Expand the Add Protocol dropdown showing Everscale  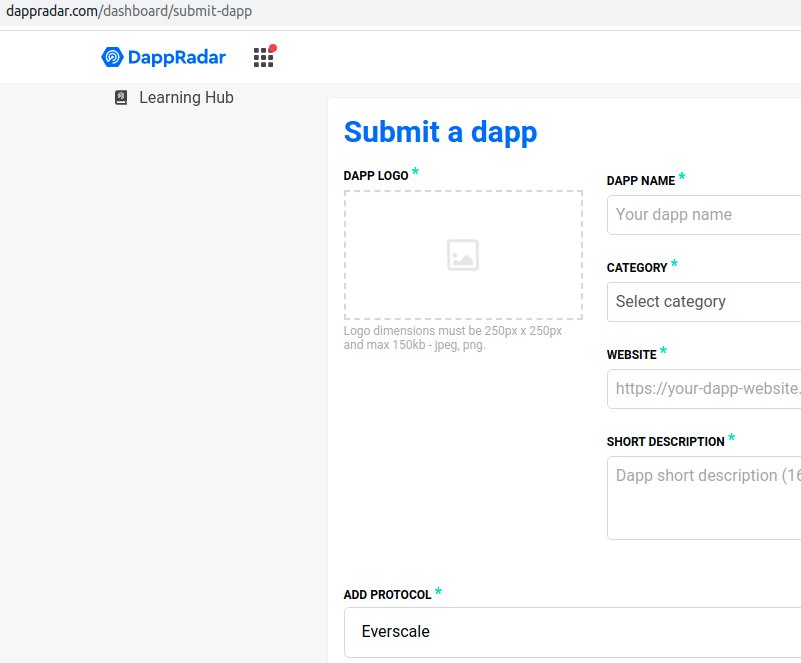[x=572, y=632]
